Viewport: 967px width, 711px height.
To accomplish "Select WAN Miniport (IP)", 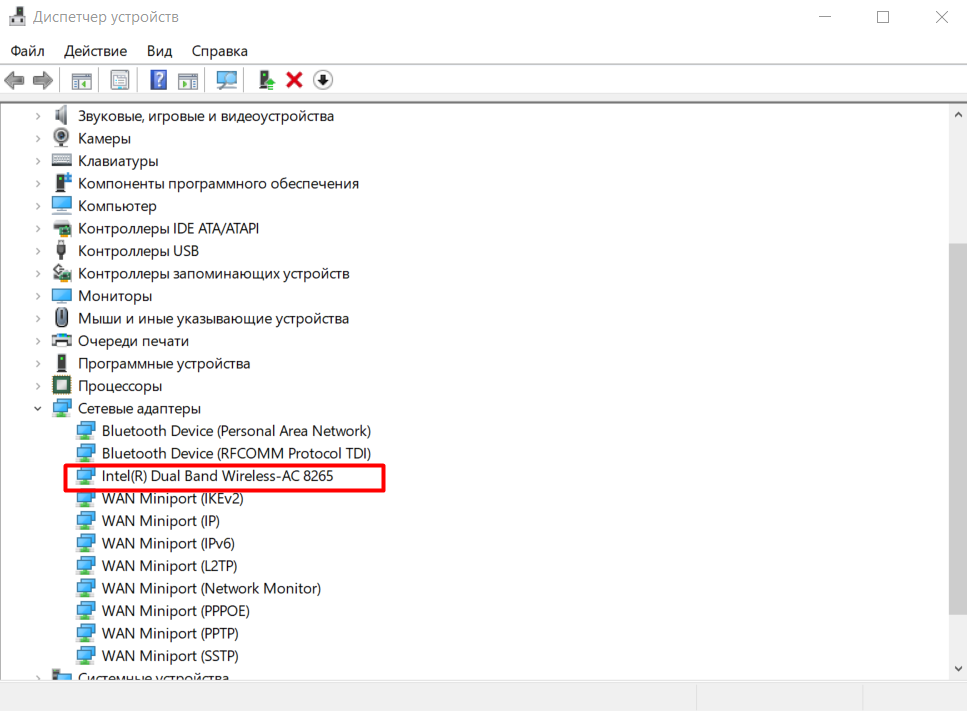I will [x=160, y=520].
